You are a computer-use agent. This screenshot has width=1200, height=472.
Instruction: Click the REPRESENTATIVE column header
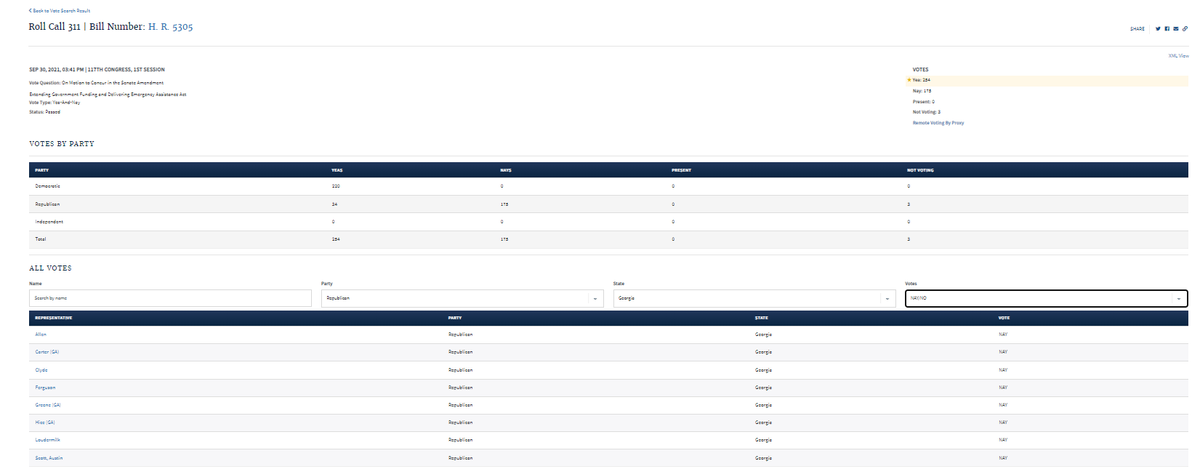pyautogui.click(x=55, y=317)
